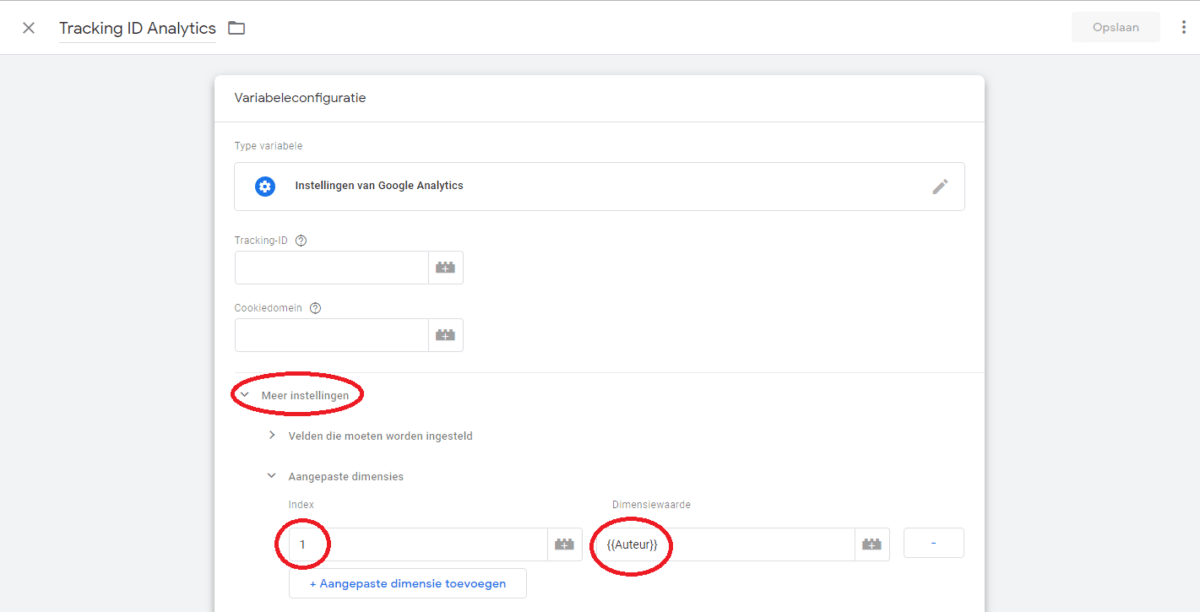Click the Index field containing 1
The image size is (1200, 612).
418,544
